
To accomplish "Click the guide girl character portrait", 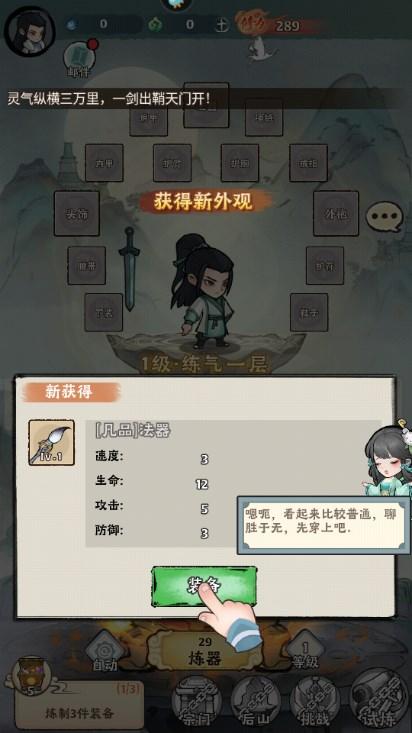I will click(388, 458).
